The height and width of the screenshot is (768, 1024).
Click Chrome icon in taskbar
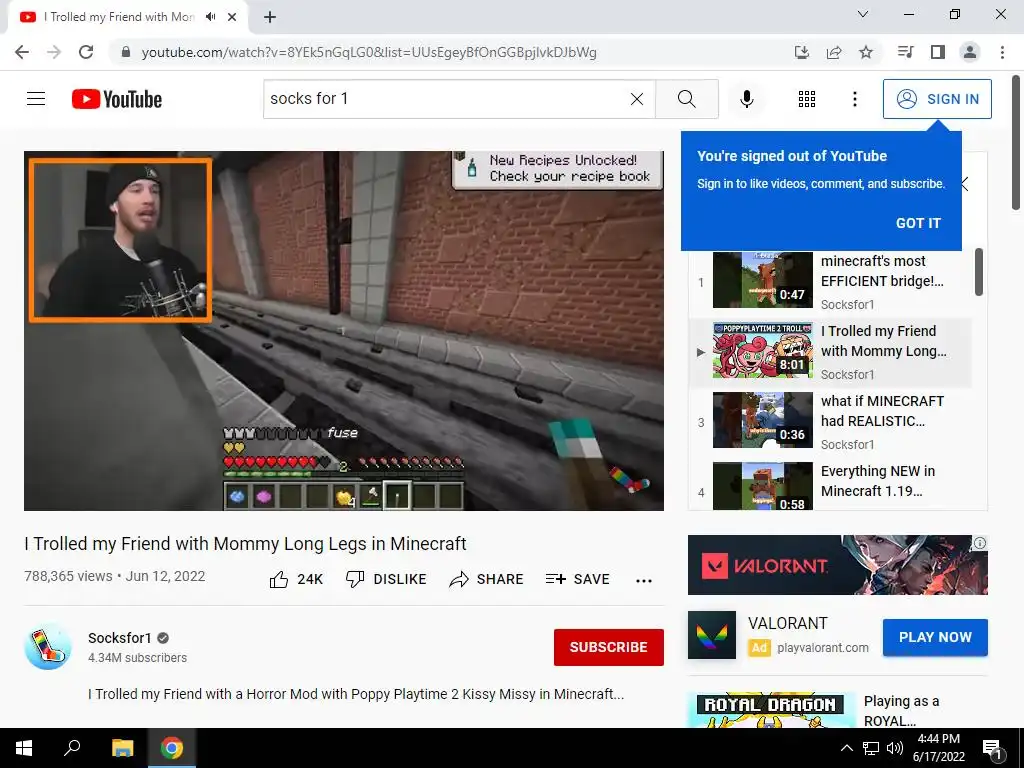(172, 748)
